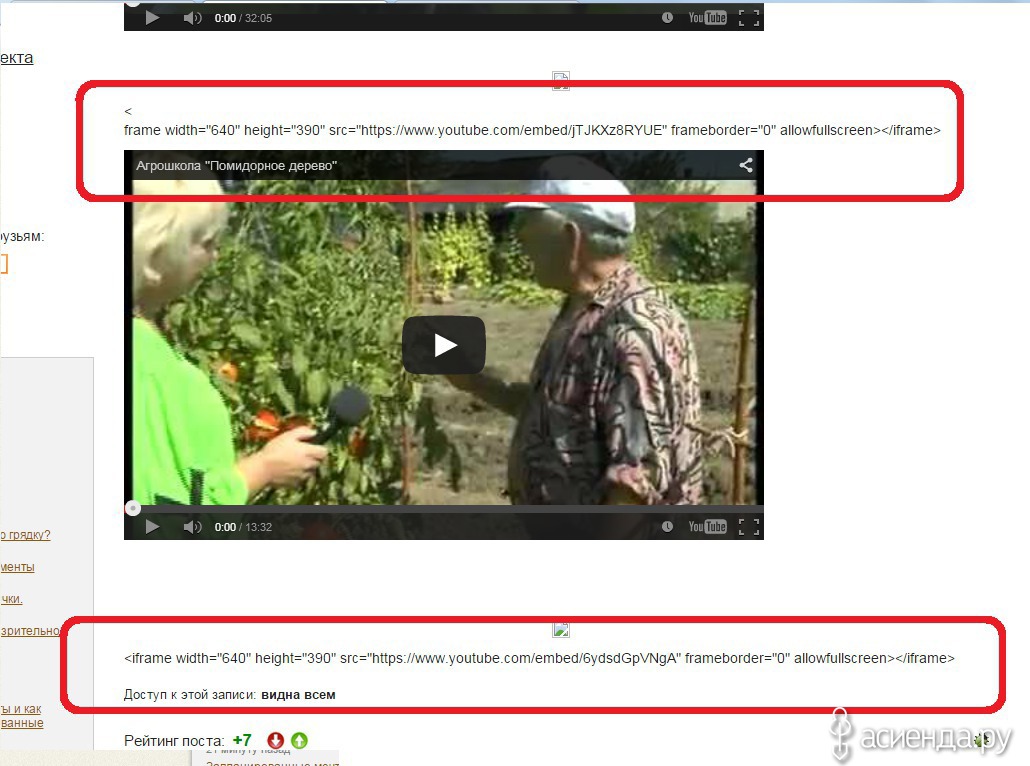
Task: Click the progress scrubber of the 13:32 video
Action: (133, 508)
